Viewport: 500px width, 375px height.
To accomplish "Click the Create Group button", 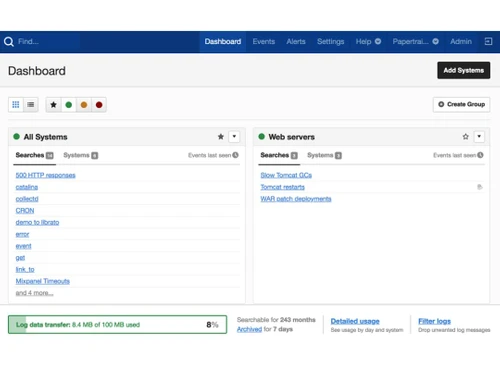I will click(x=461, y=104).
